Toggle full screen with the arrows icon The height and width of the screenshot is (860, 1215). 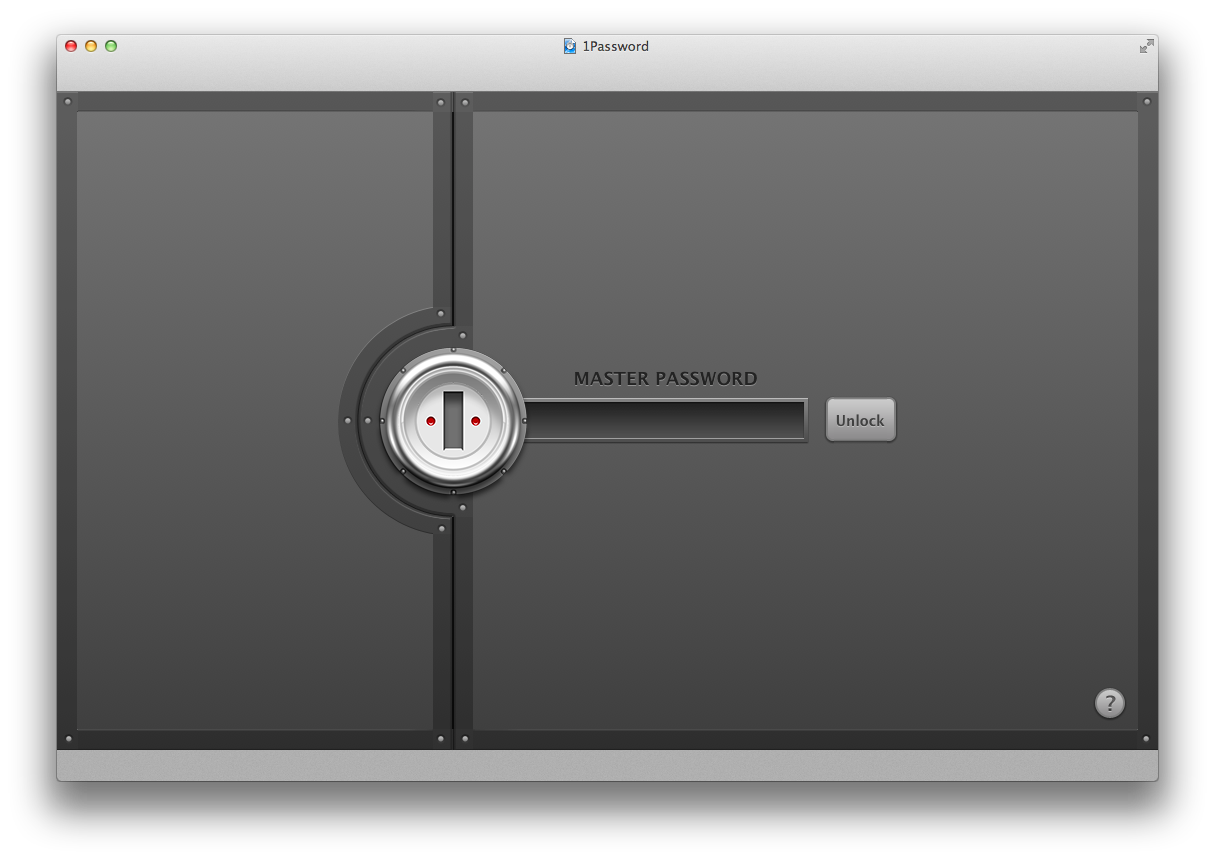pos(1146,46)
